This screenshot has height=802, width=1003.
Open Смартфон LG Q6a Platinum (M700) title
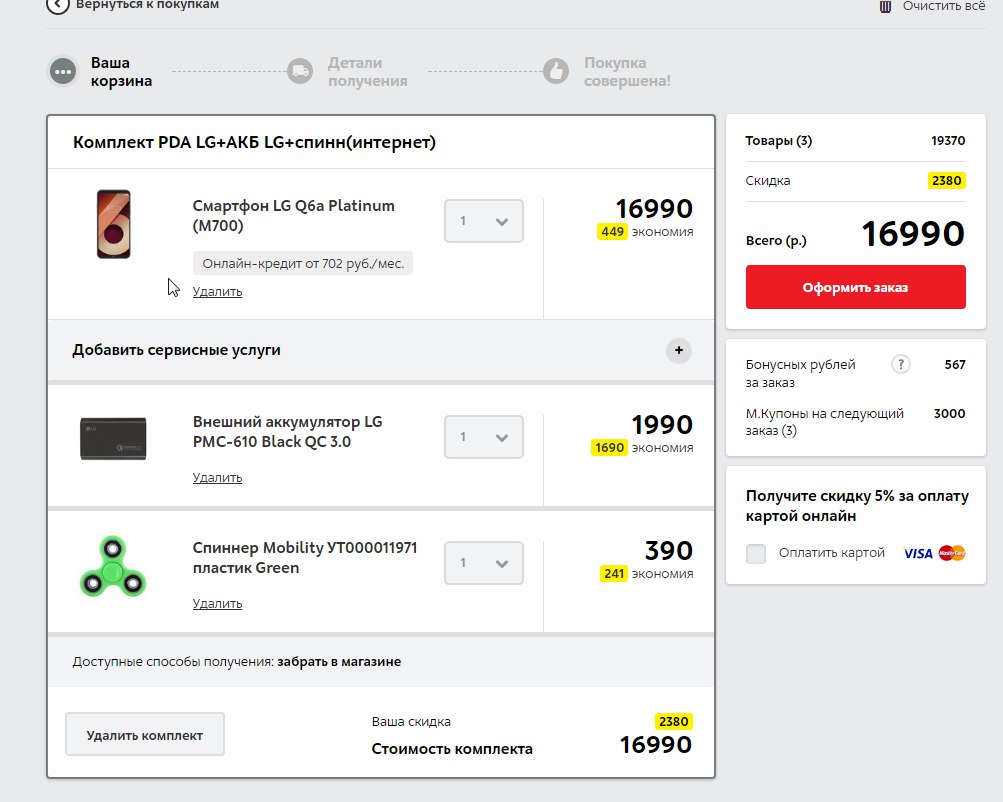[294, 216]
